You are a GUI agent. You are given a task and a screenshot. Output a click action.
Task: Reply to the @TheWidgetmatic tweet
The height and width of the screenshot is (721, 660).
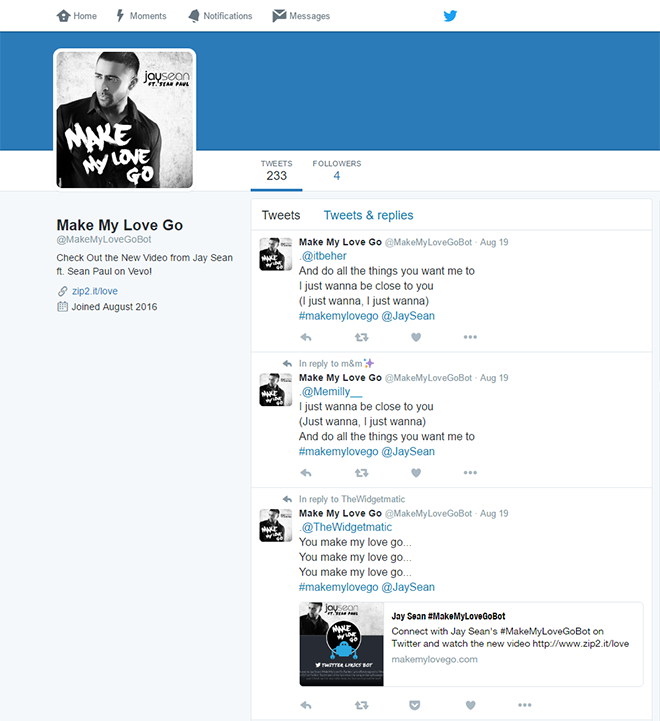[306, 705]
